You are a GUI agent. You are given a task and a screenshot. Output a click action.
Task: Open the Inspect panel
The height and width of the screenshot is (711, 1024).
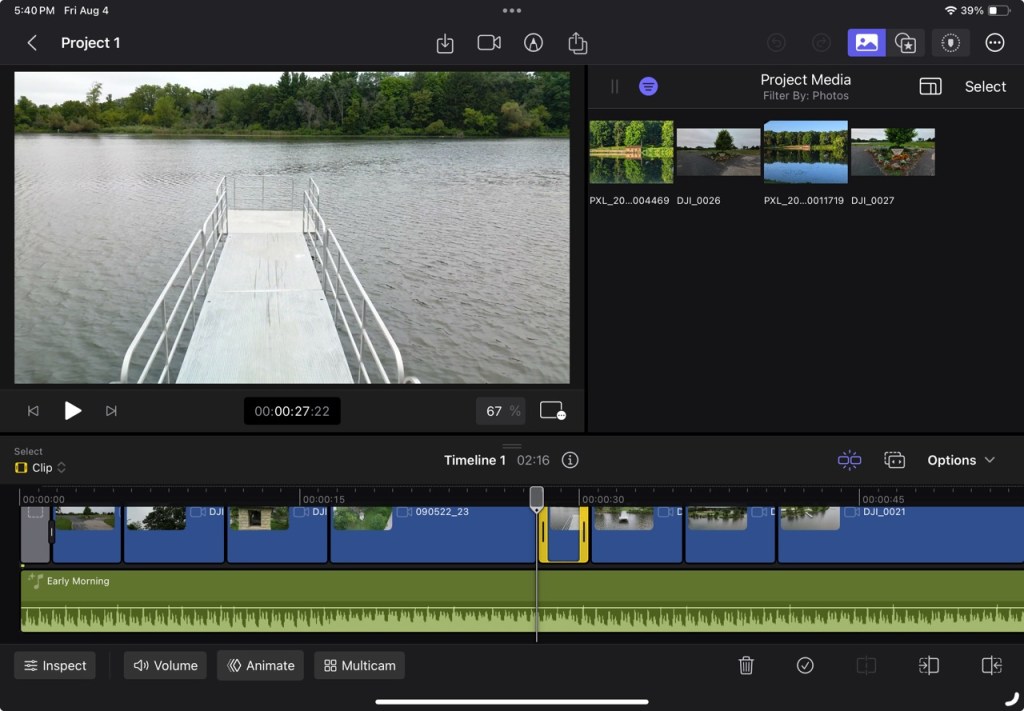click(55, 665)
